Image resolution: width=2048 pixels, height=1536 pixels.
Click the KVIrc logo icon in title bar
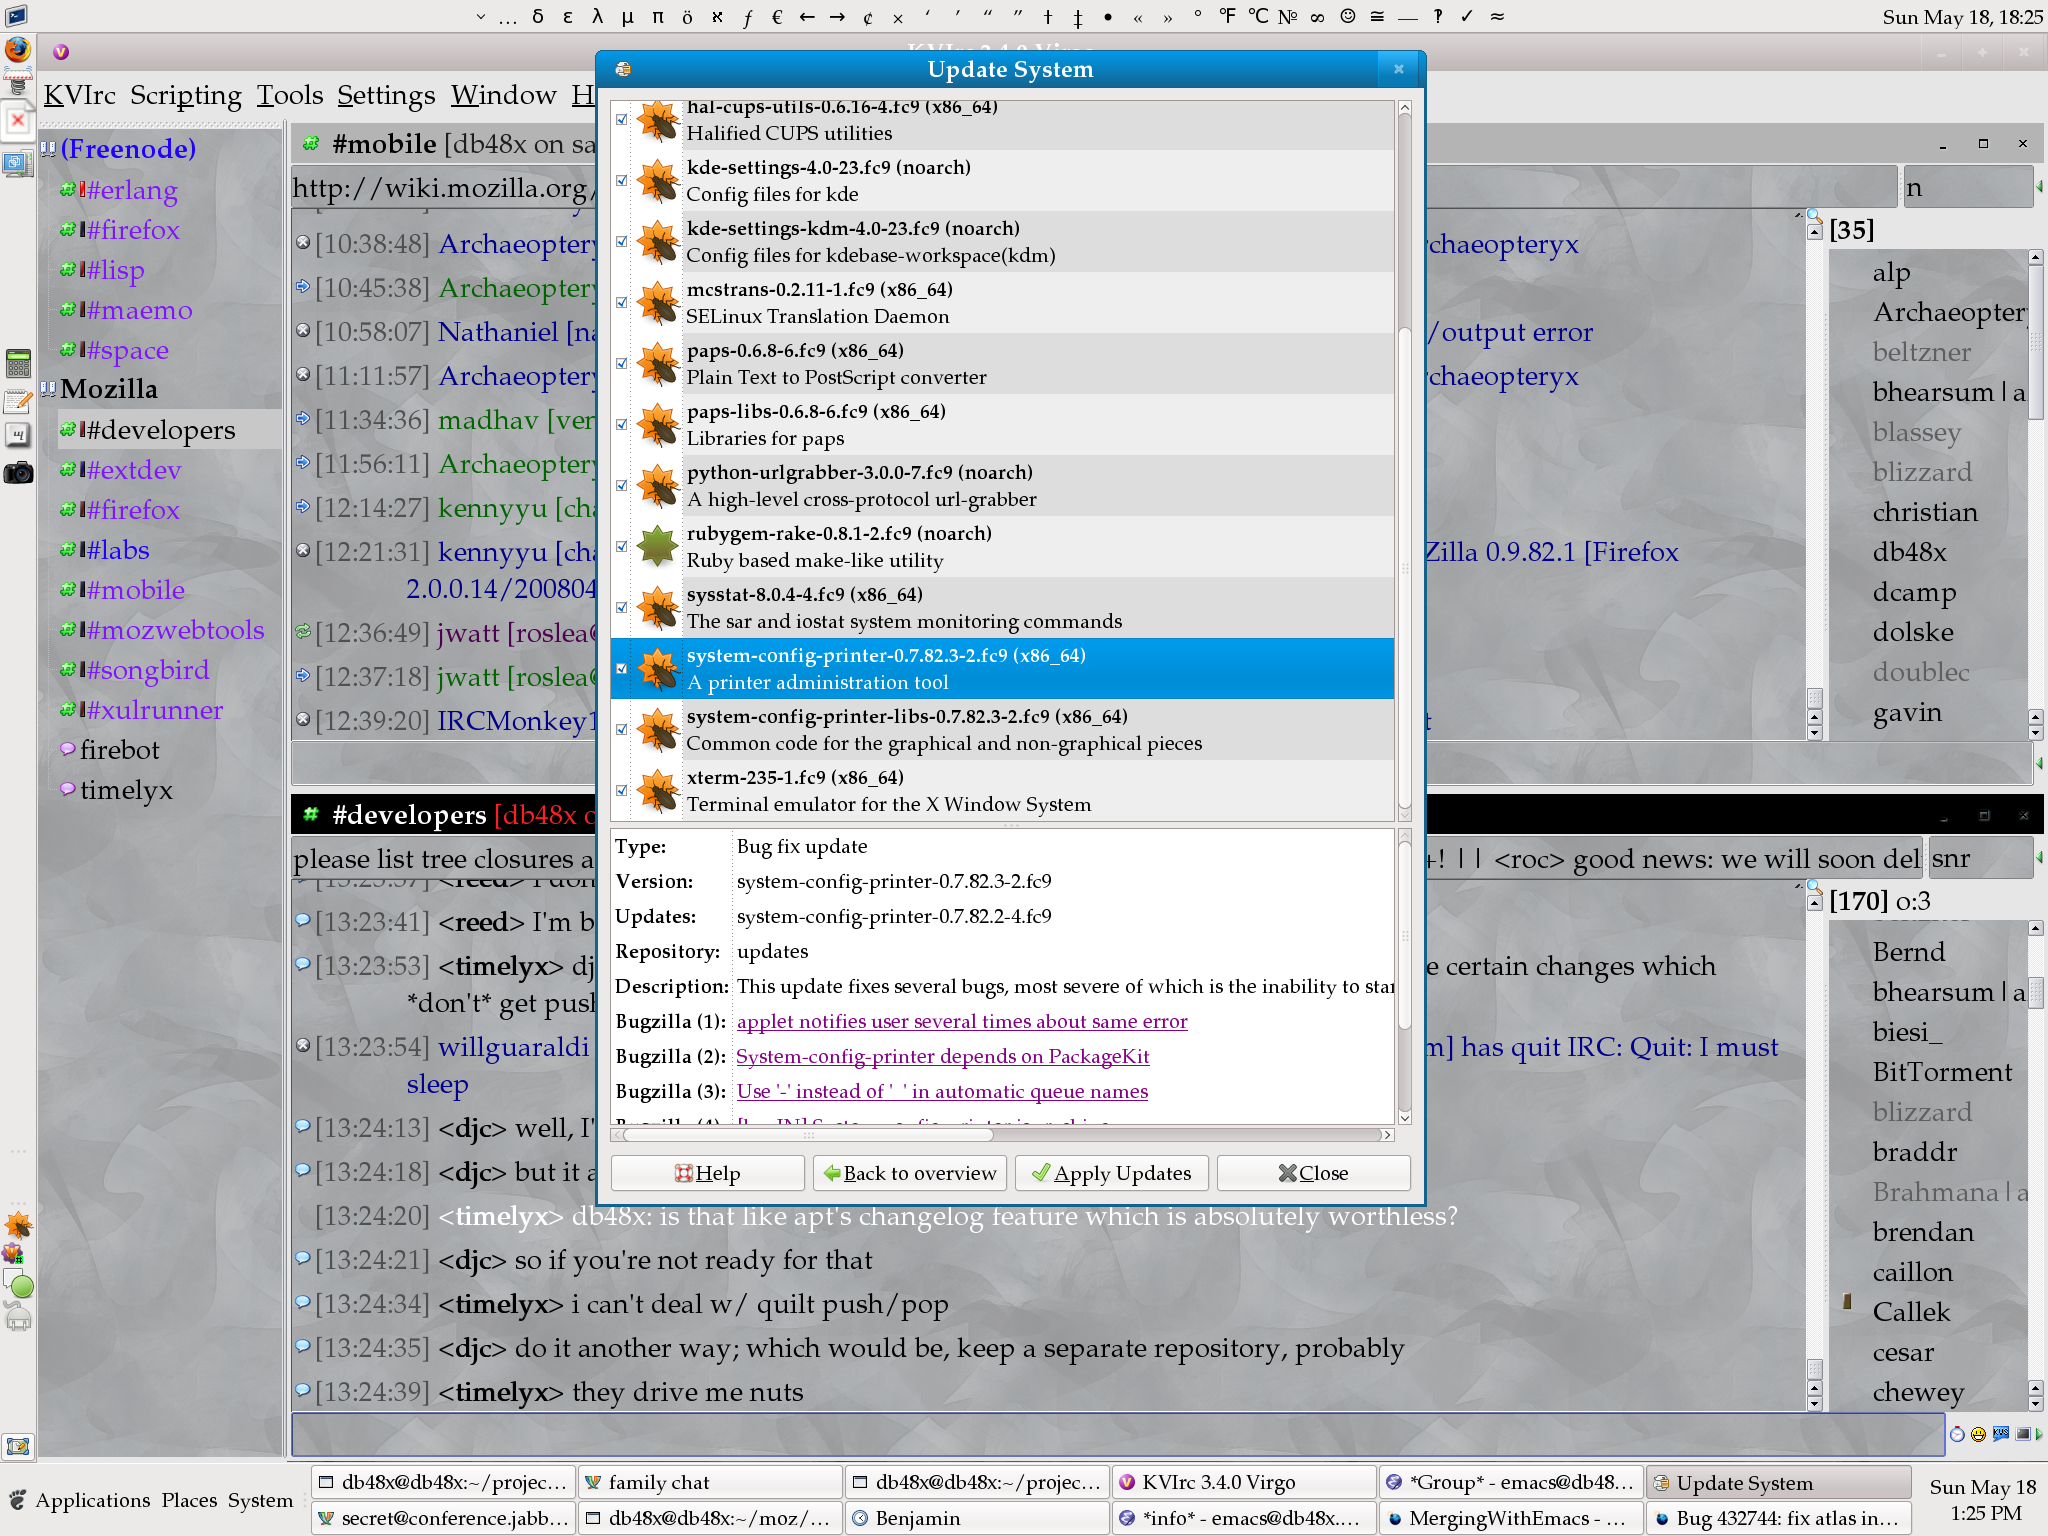point(61,52)
